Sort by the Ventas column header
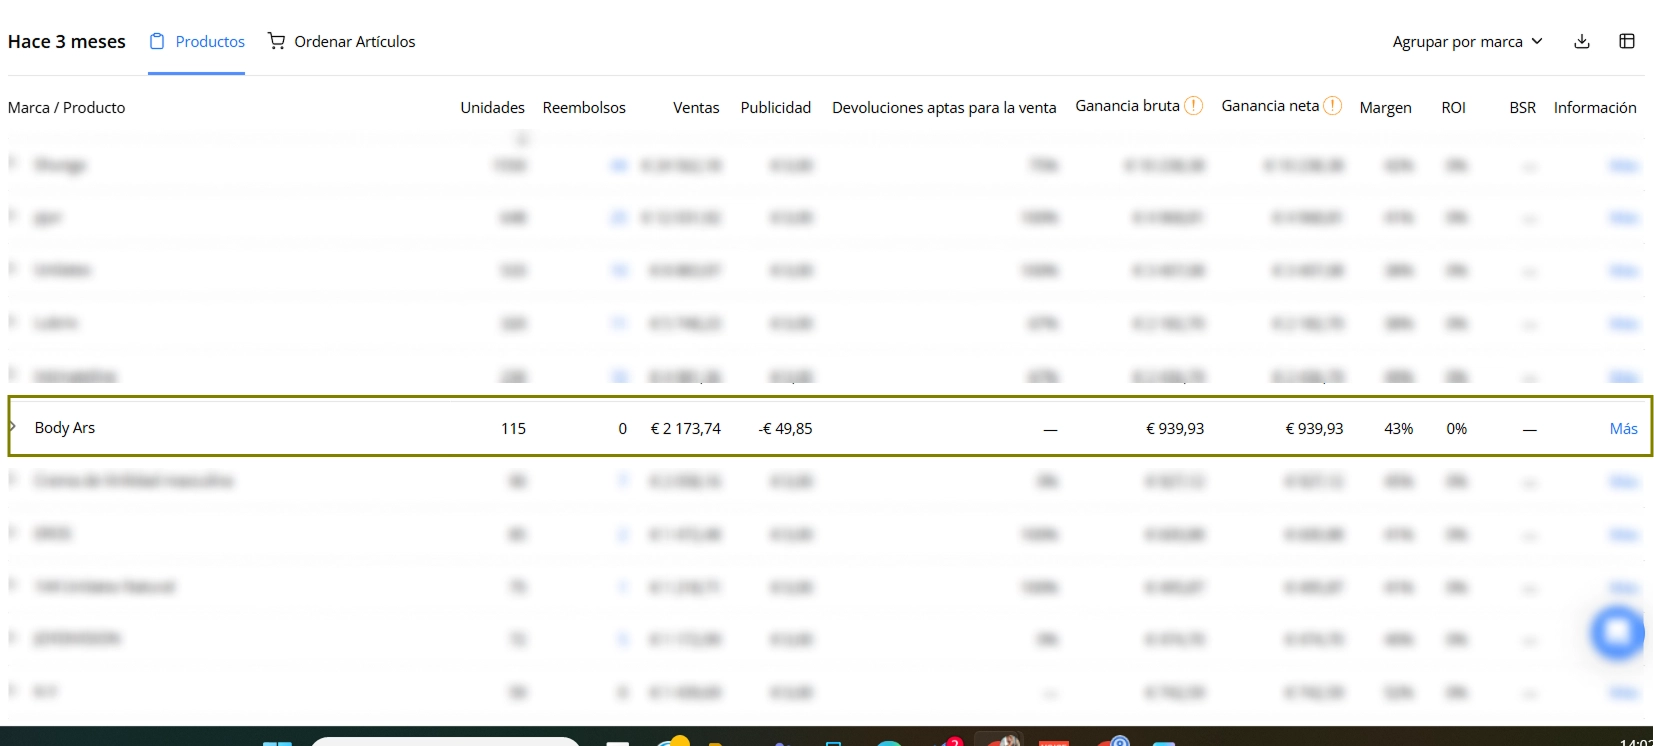 pos(696,107)
